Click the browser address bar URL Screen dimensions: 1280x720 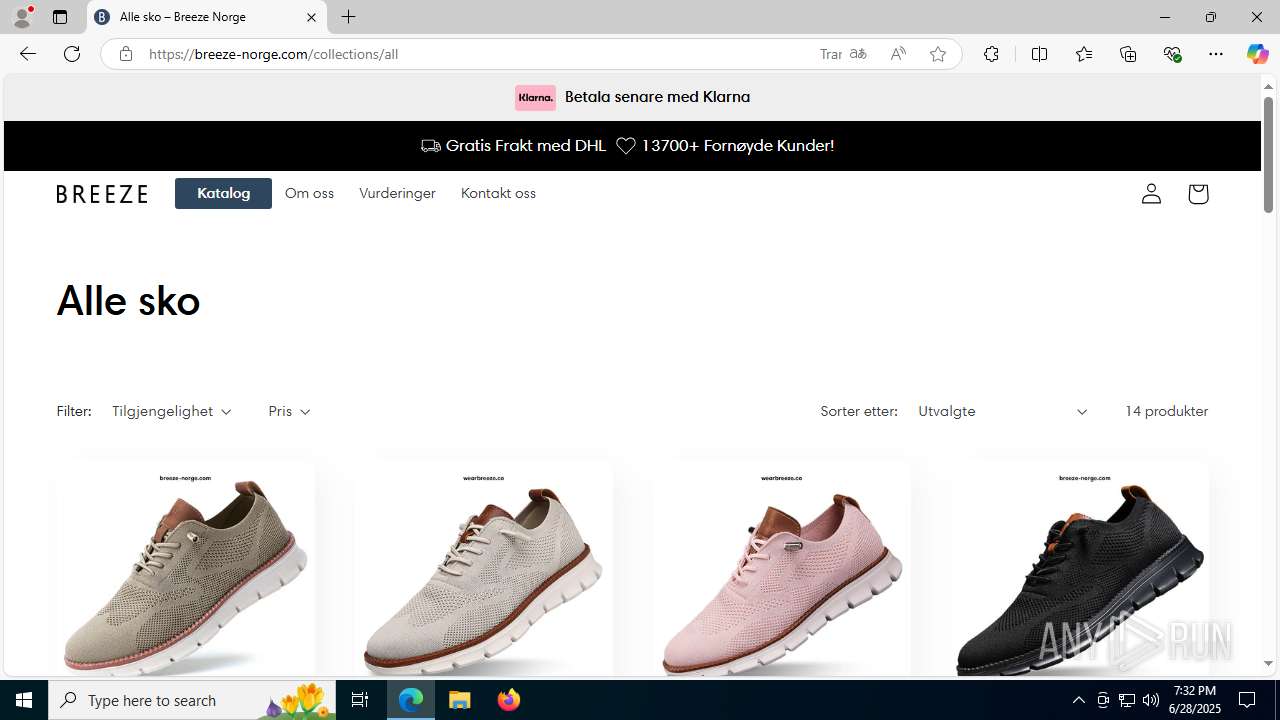point(274,54)
